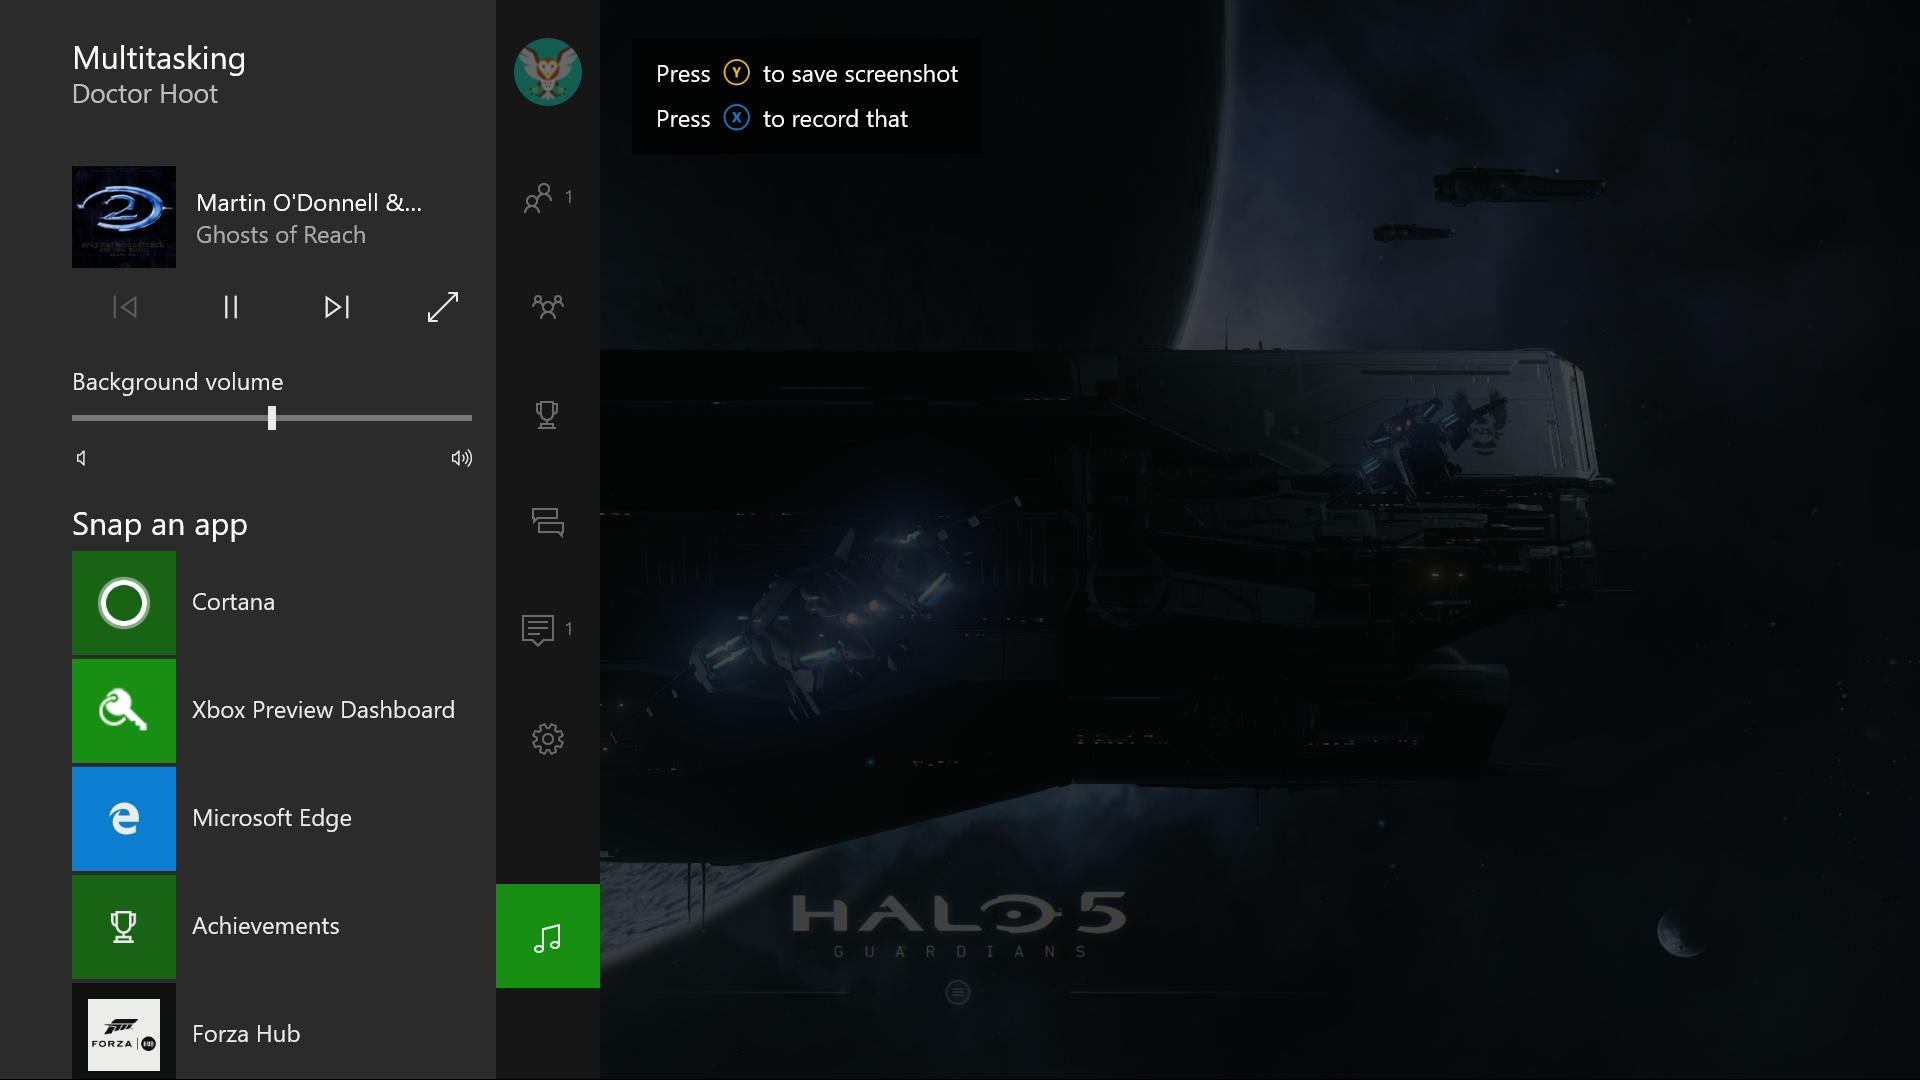Open Forza Hub app icon

[124, 1034]
